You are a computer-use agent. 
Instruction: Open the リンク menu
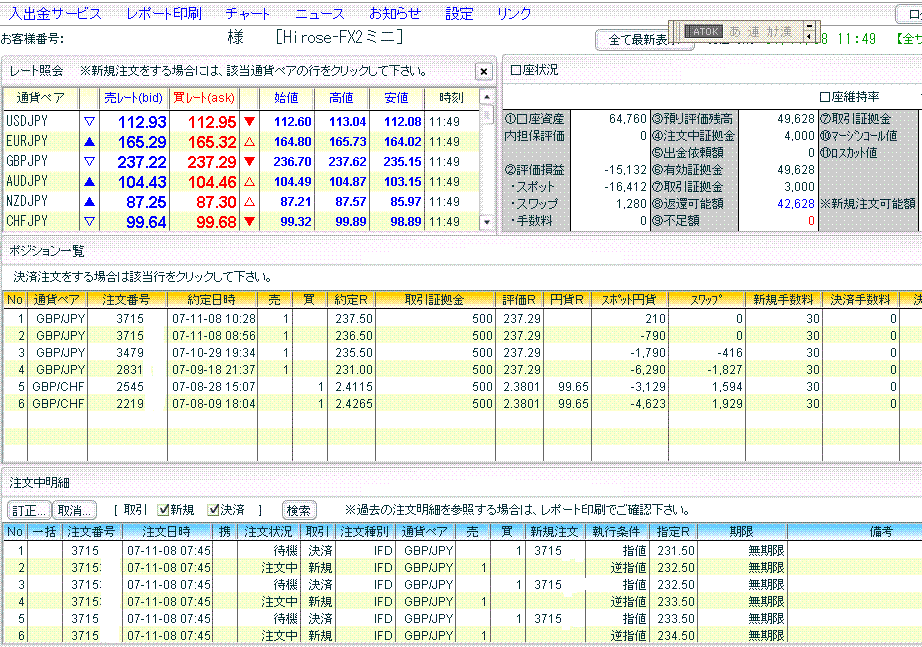coord(514,14)
